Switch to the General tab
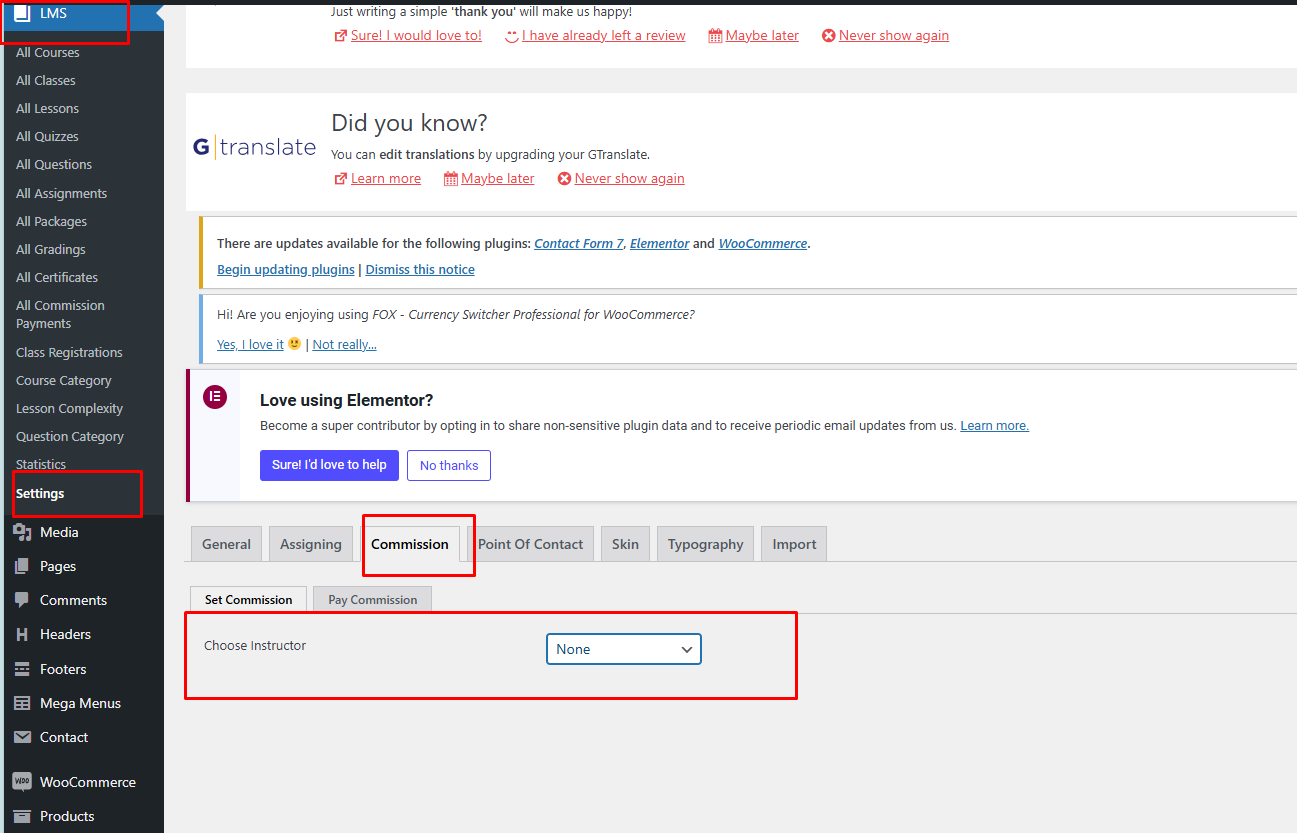 click(x=226, y=544)
